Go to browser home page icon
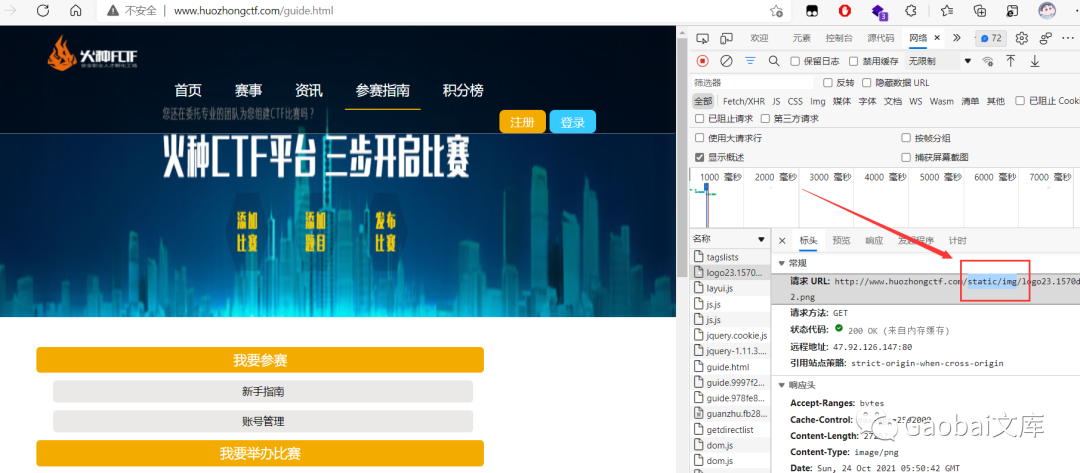The image size is (1080, 473). [76, 11]
